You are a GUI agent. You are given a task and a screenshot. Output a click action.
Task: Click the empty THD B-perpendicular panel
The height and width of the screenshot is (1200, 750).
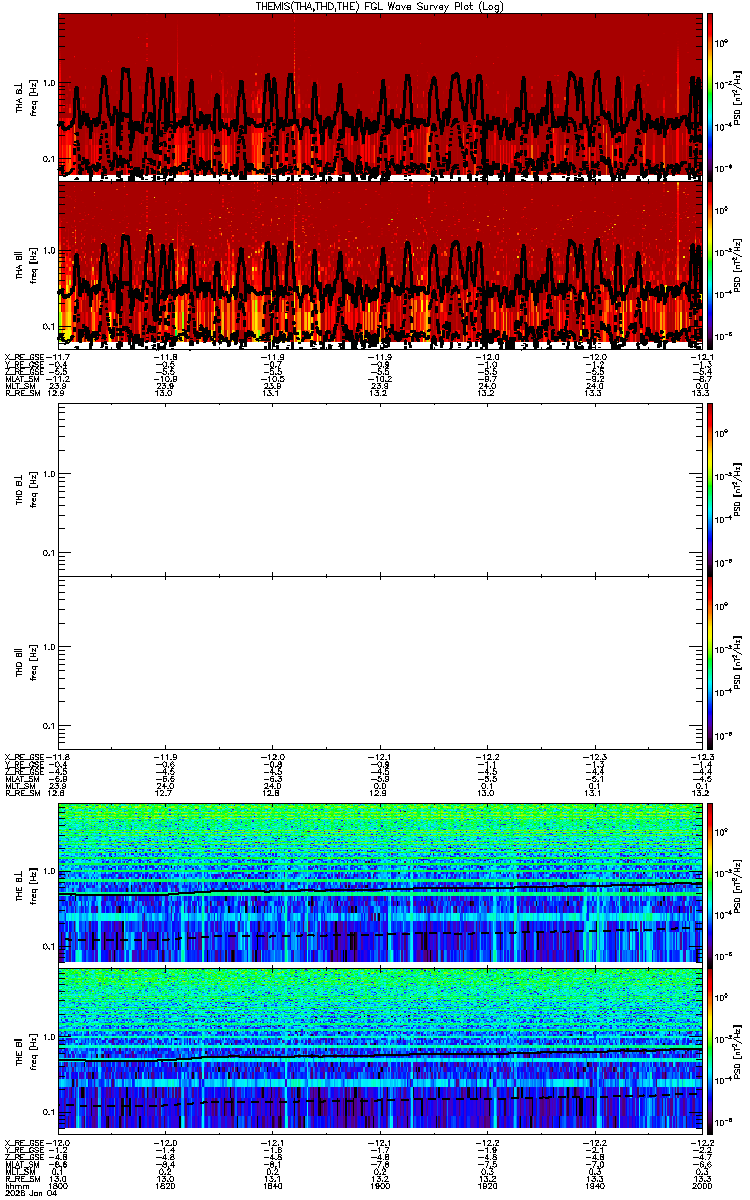380,489
